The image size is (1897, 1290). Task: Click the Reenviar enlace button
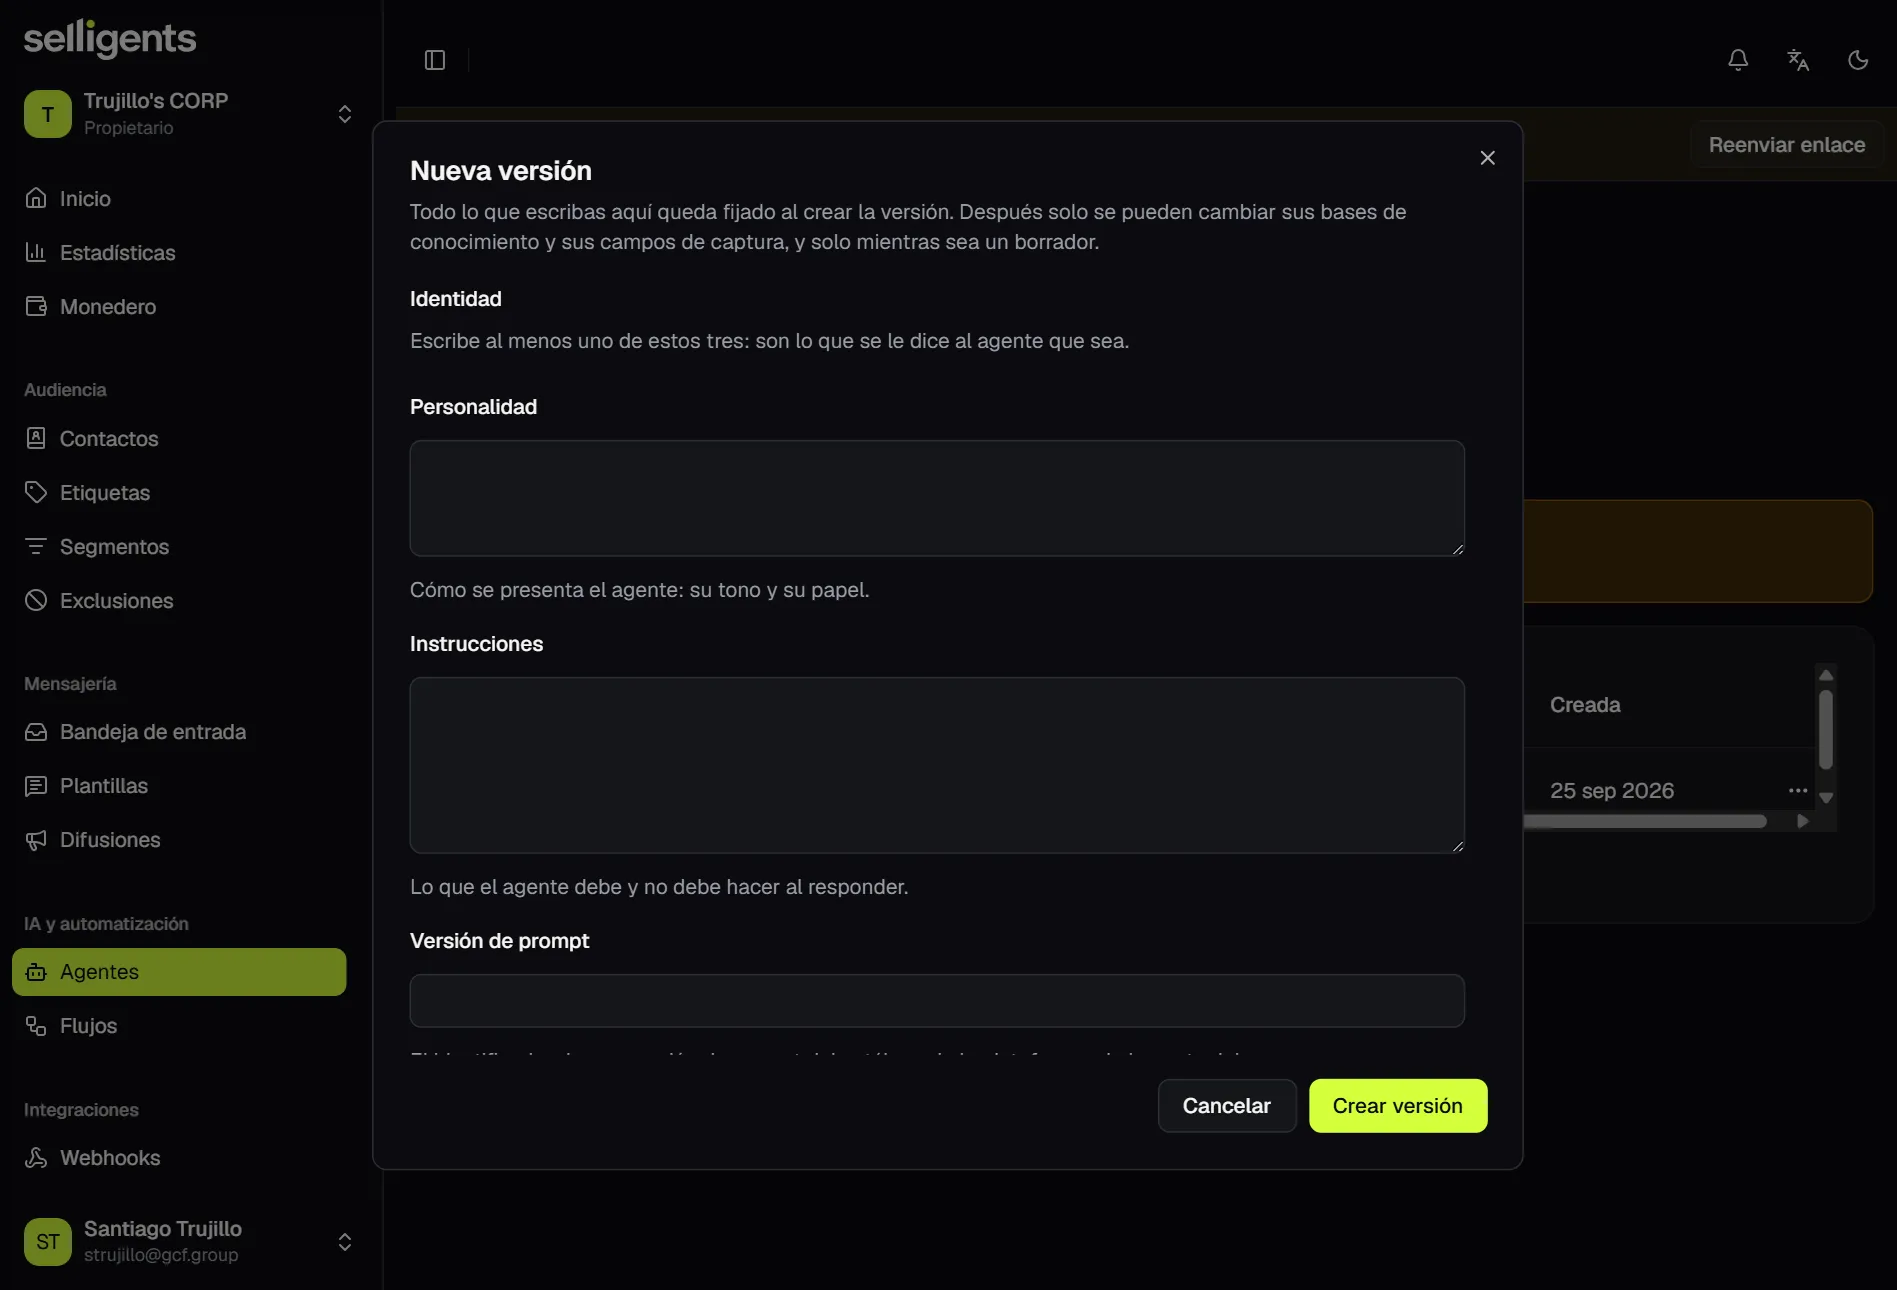[1787, 145]
